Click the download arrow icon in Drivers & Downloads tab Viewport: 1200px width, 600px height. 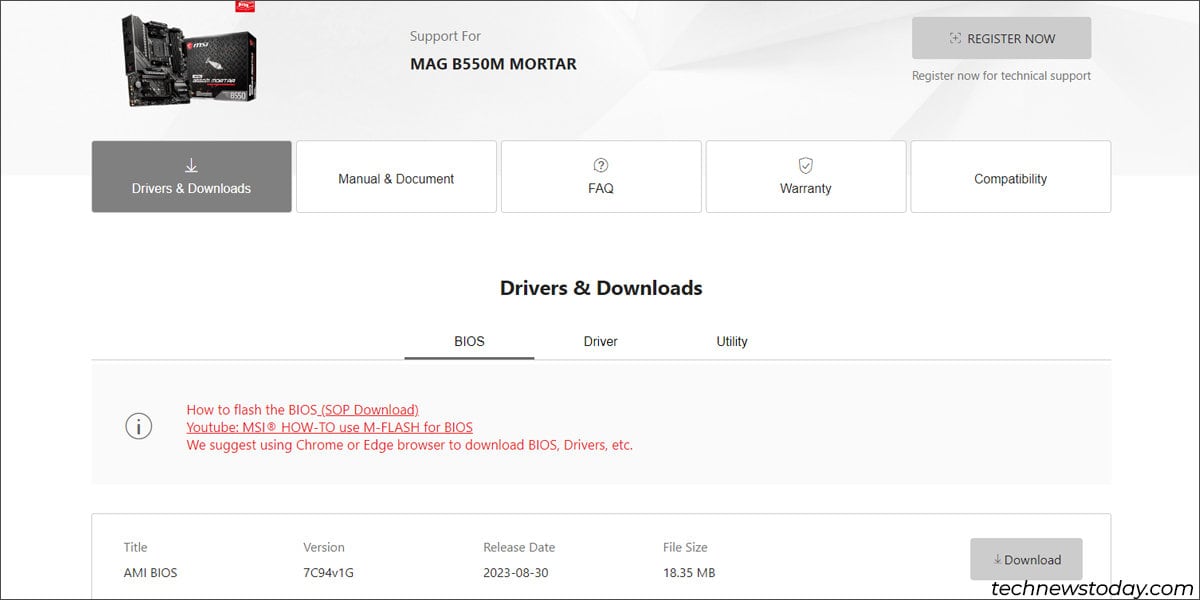pos(191,166)
